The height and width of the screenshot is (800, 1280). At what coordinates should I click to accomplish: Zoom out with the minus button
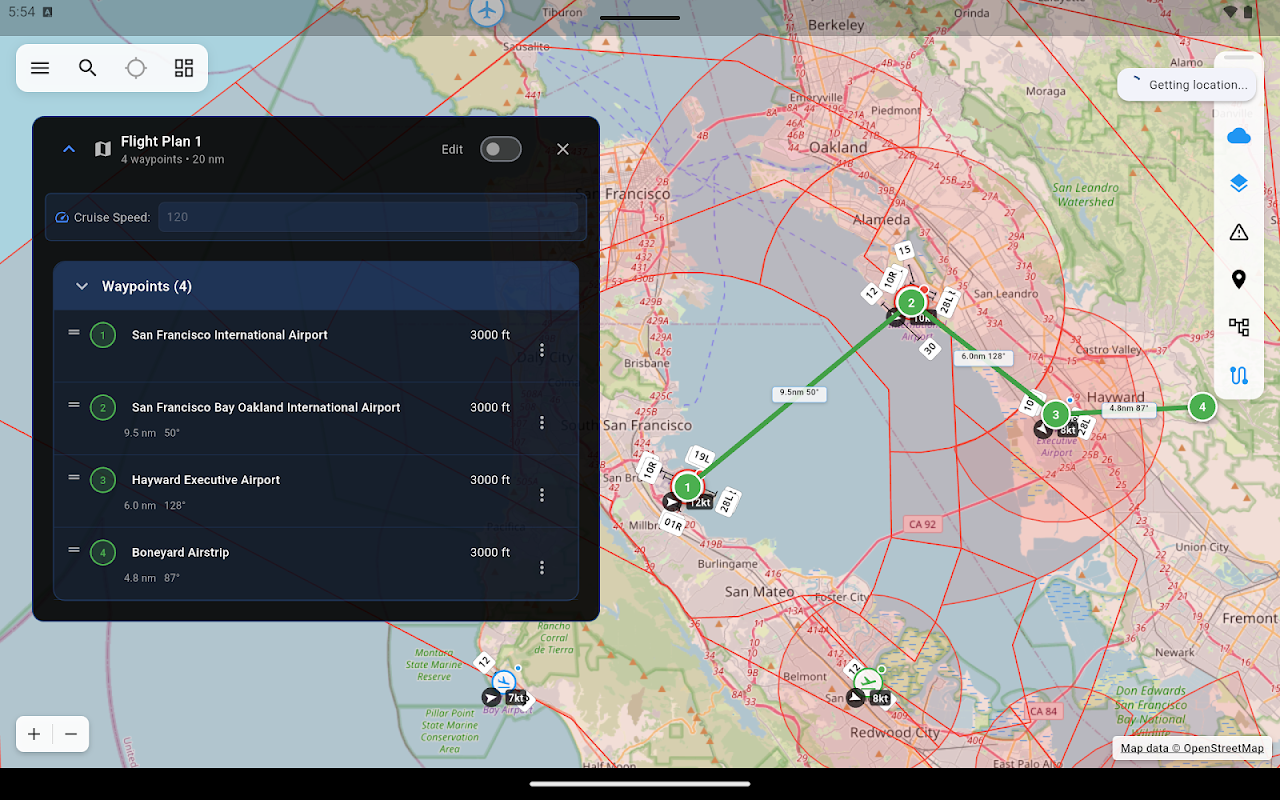click(x=71, y=734)
